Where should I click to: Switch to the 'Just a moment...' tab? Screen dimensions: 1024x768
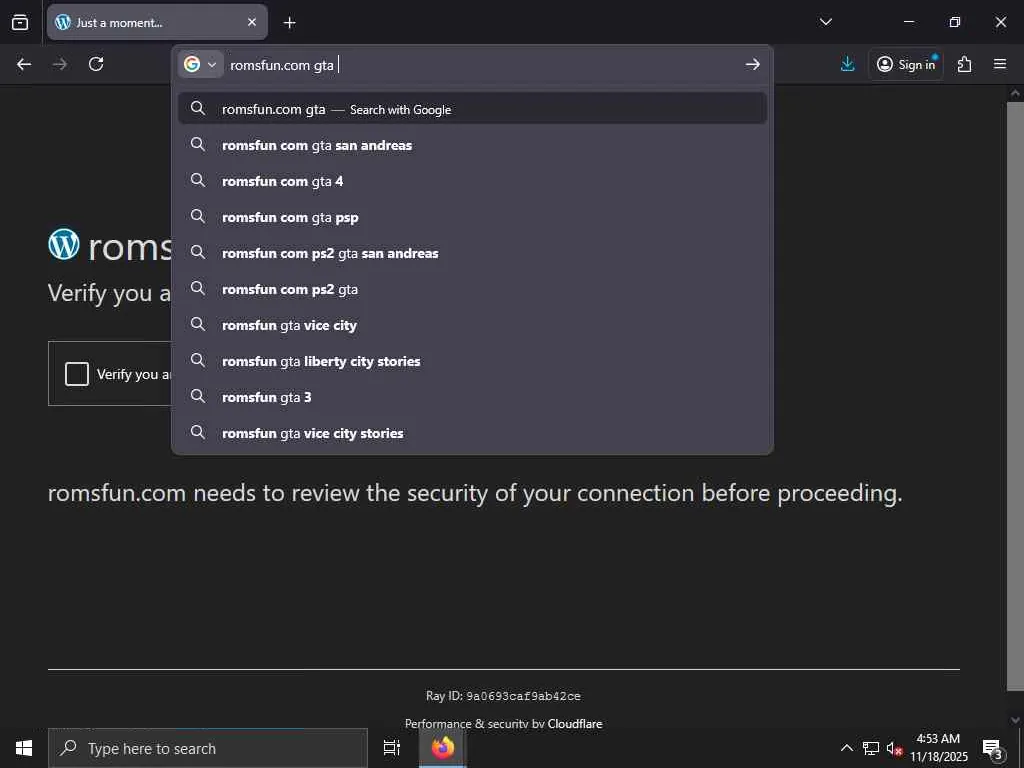tap(157, 22)
